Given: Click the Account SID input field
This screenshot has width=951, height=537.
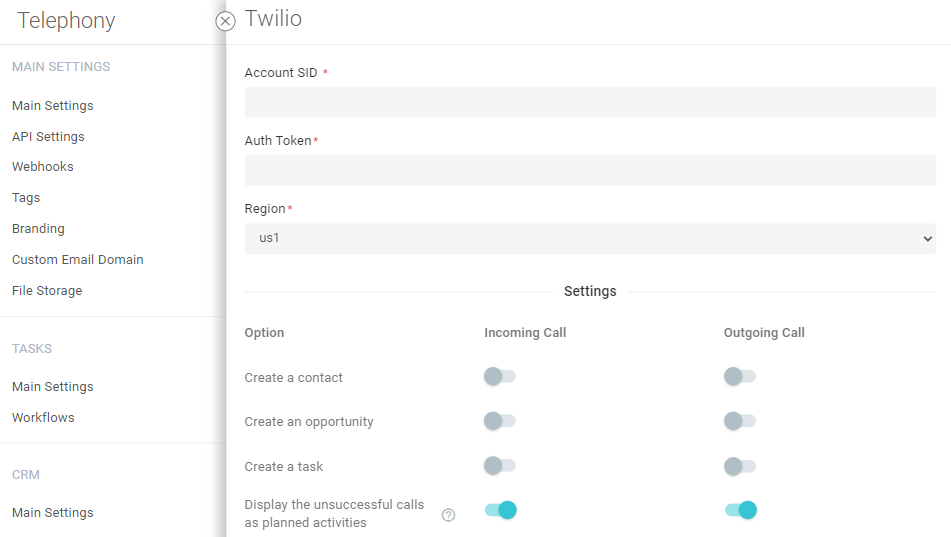Looking at the screenshot, I should (x=590, y=102).
